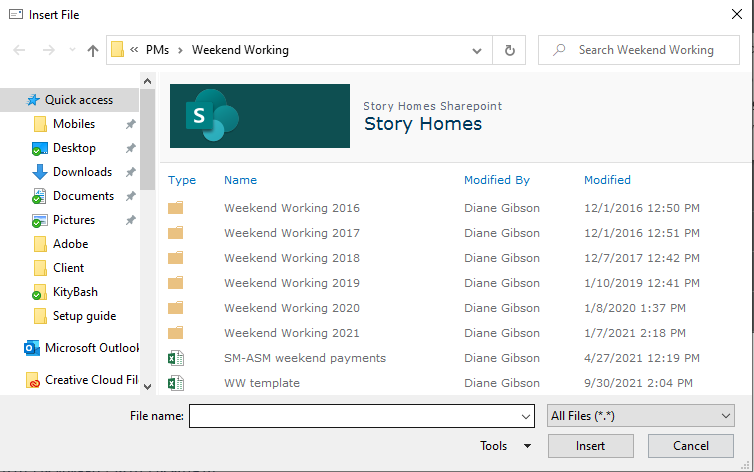Open the All Files type filter

[x=641, y=416]
